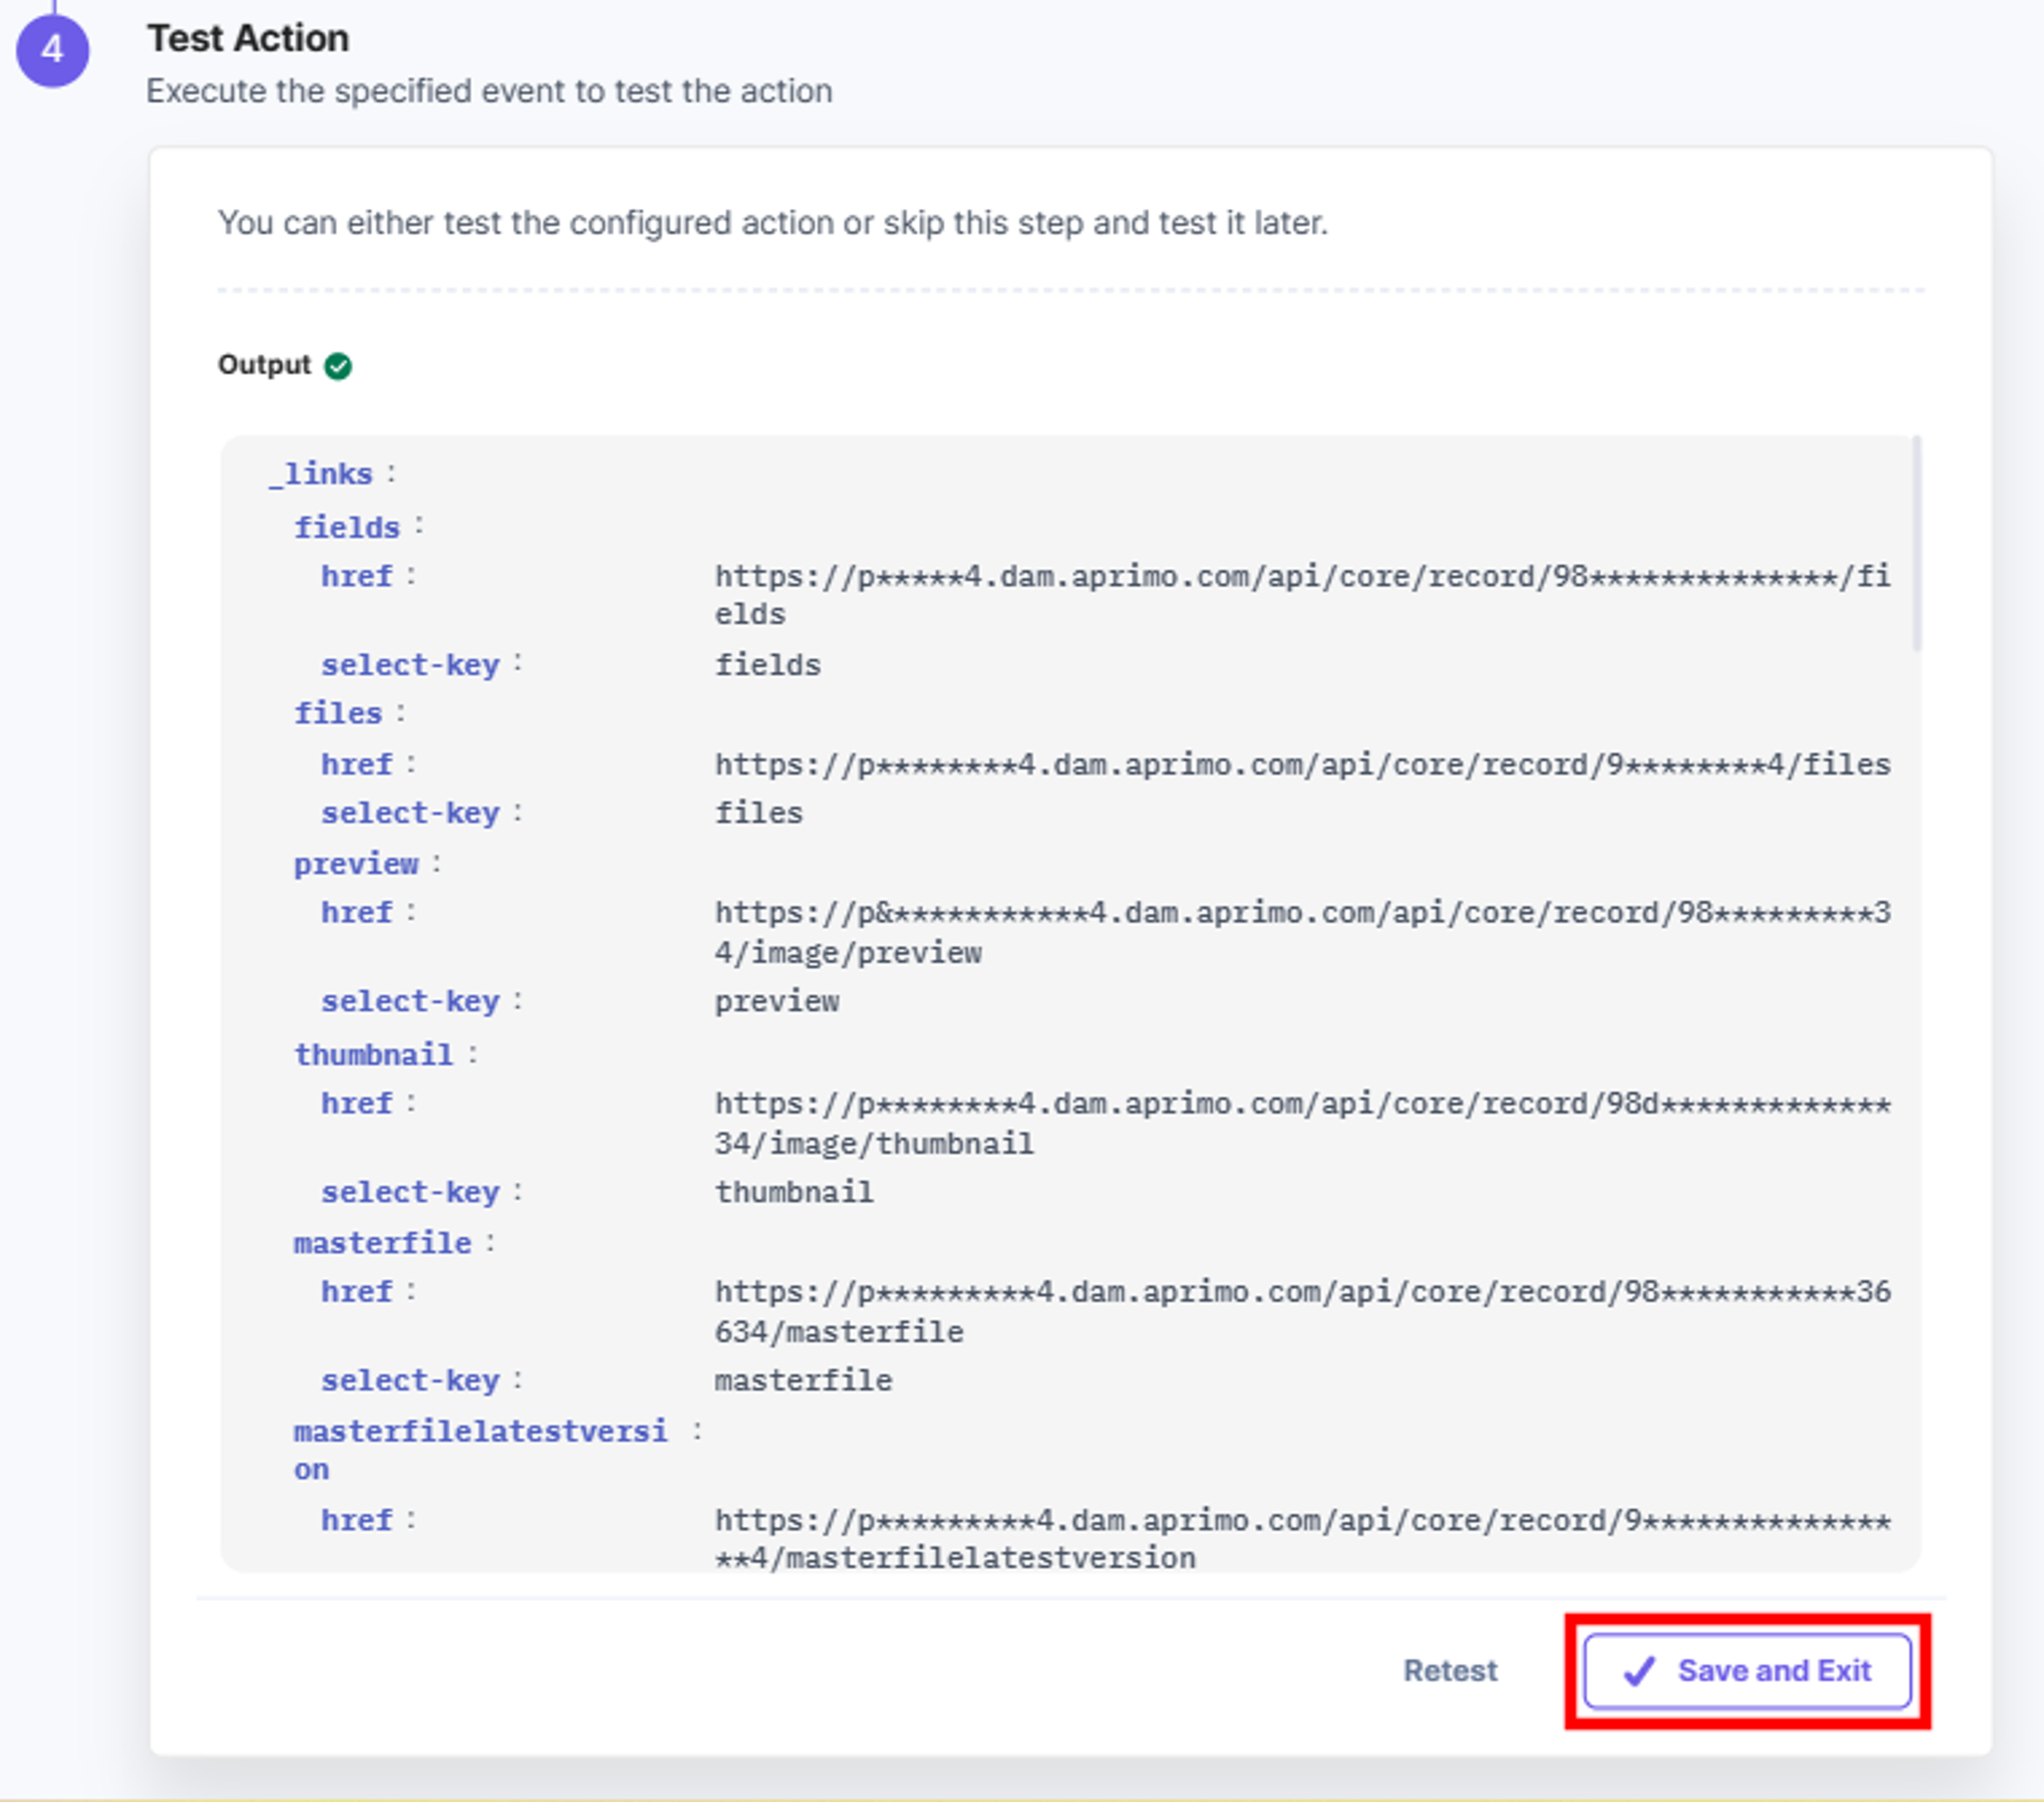Select the files key in output
The height and width of the screenshot is (1802, 2044).
338,713
